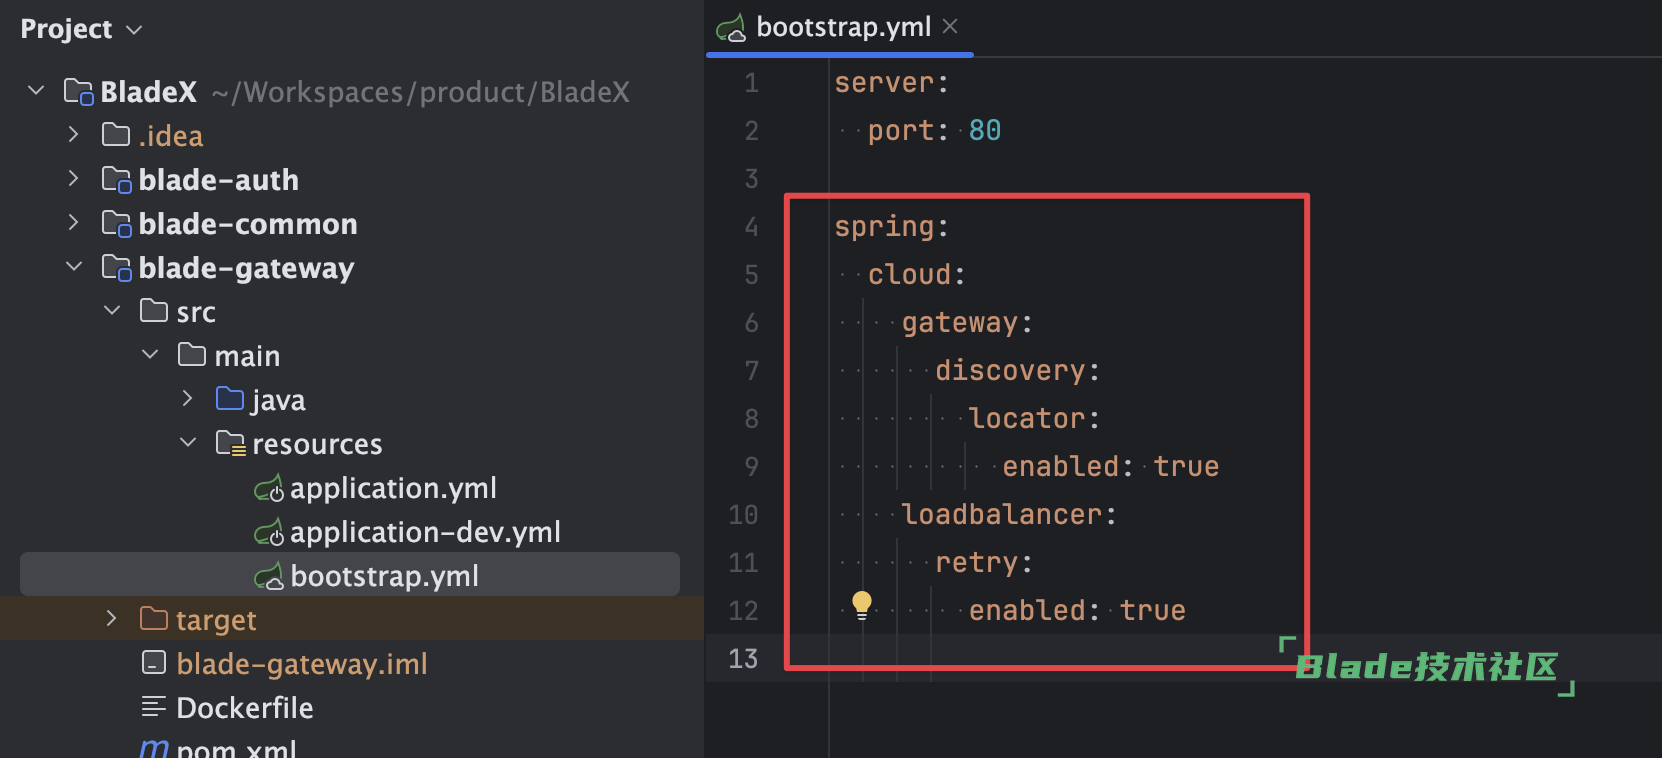
Task: Click the 'cloud:' key in editor
Action: coord(917,275)
